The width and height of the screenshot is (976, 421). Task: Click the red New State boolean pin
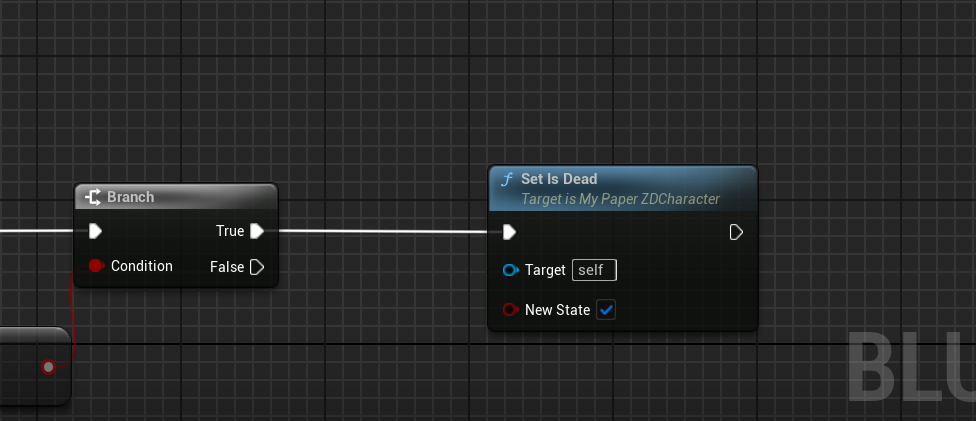[510, 310]
